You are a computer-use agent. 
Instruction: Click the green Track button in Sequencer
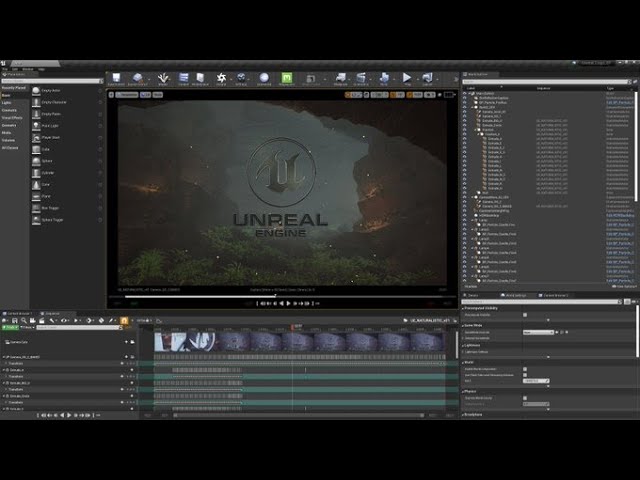click(10, 327)
